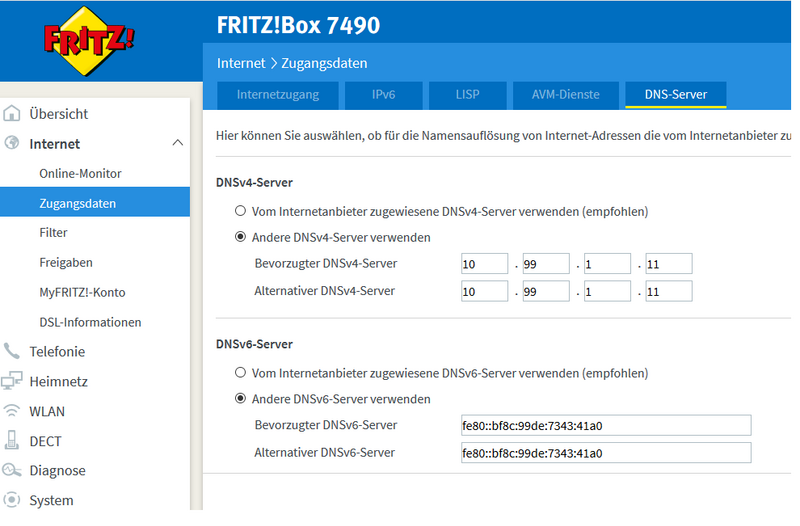Select provider-assigned DNSv6 server option
800x526 pixels.
[240, 373]
